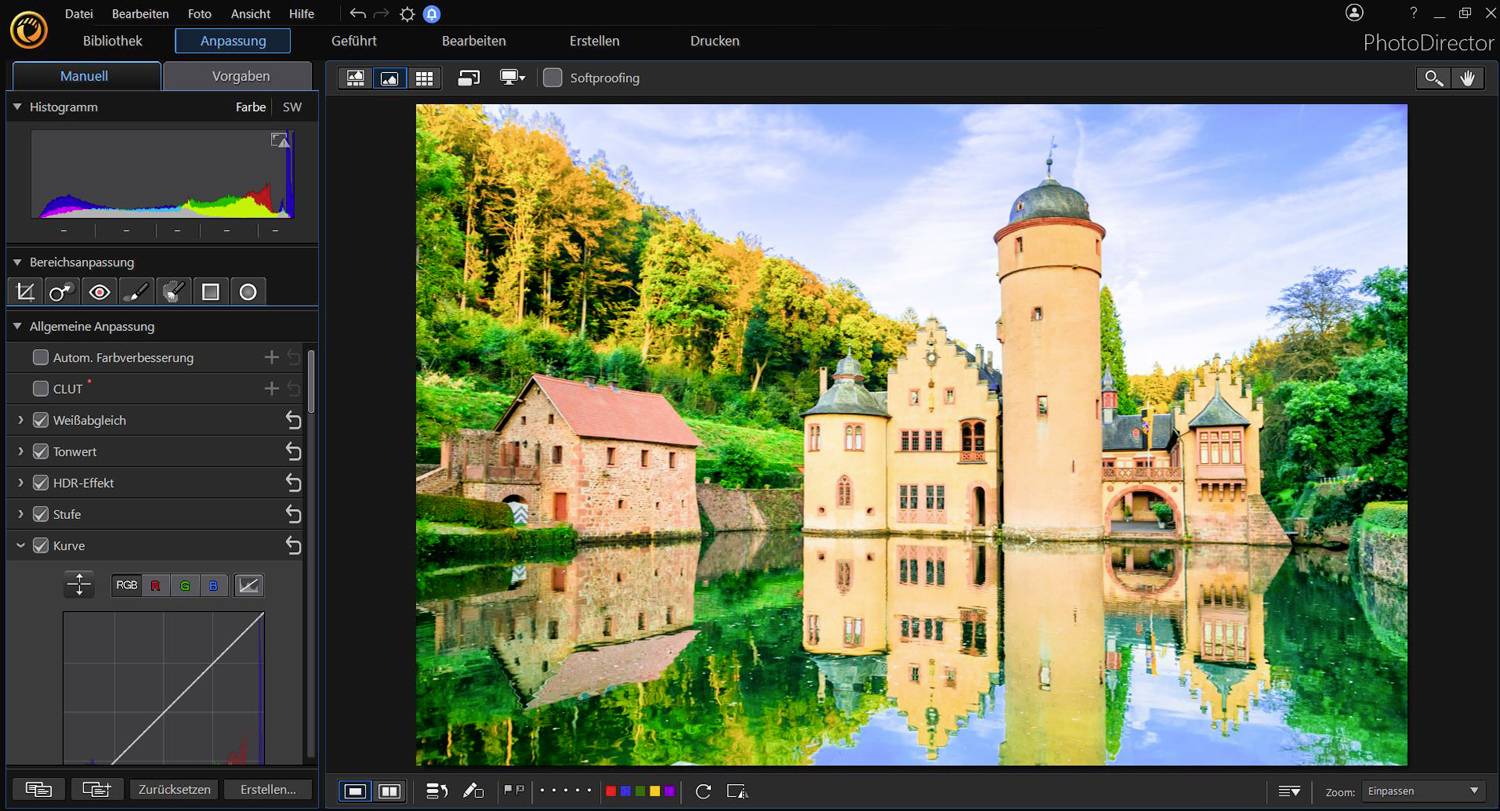The height and width of the screenshot is (811, 1500).
Task: Select the adjustment brush tool
Action: (136, 291)
